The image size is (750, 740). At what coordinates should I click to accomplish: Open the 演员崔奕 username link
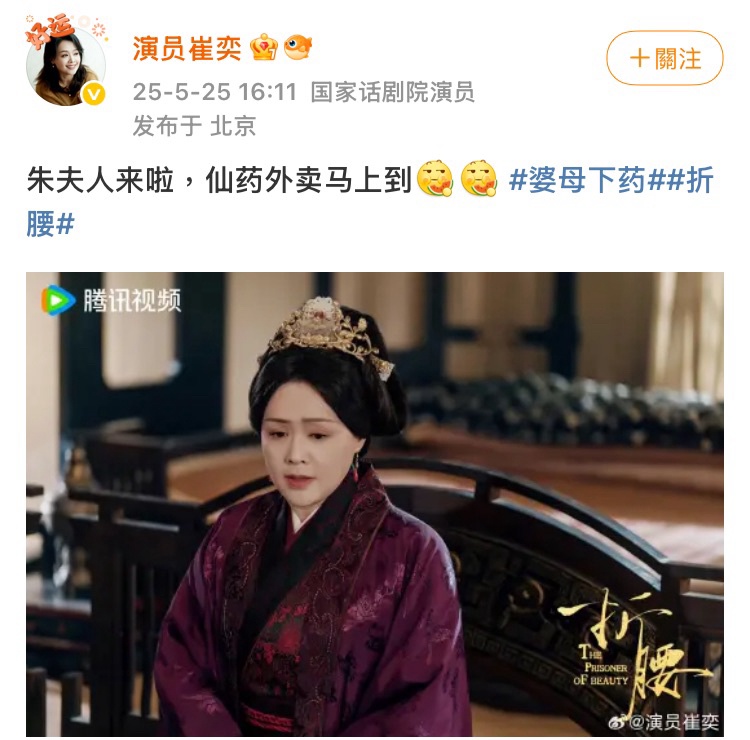point(187,48)
